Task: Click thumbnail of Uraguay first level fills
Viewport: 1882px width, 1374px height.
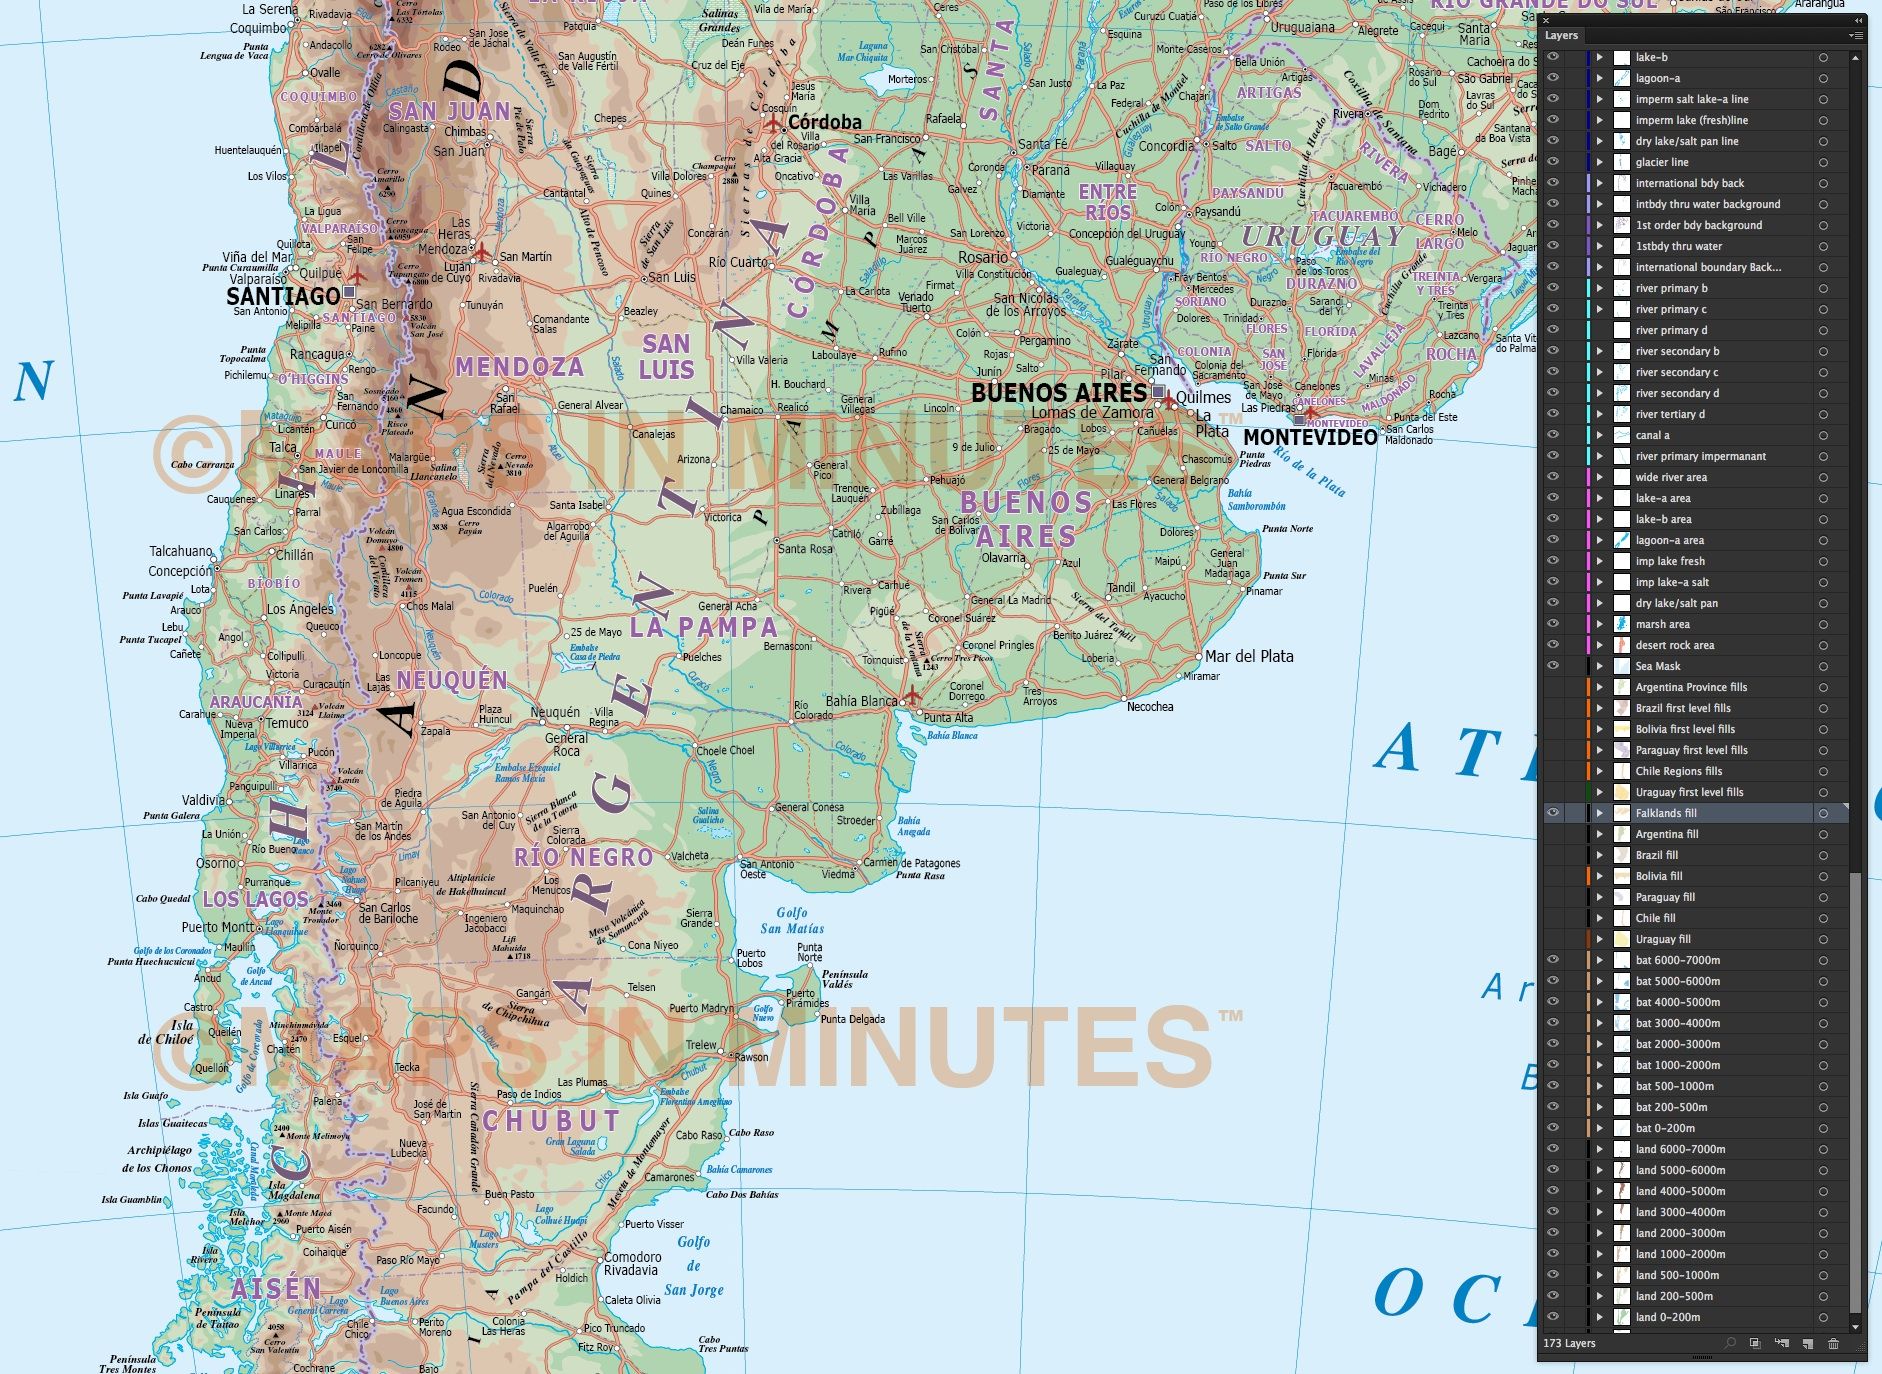Action: pyautogui.click(x=1622, y=792)
